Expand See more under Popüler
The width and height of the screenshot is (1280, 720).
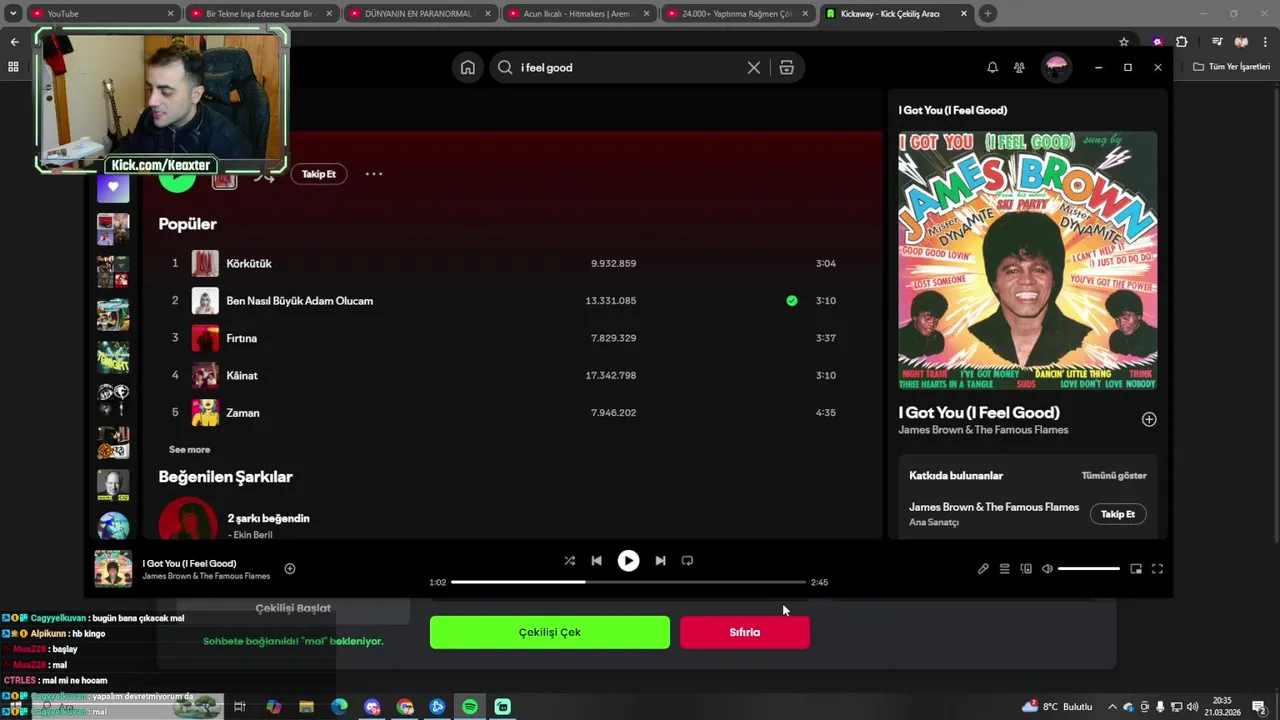tap(190, 450)
